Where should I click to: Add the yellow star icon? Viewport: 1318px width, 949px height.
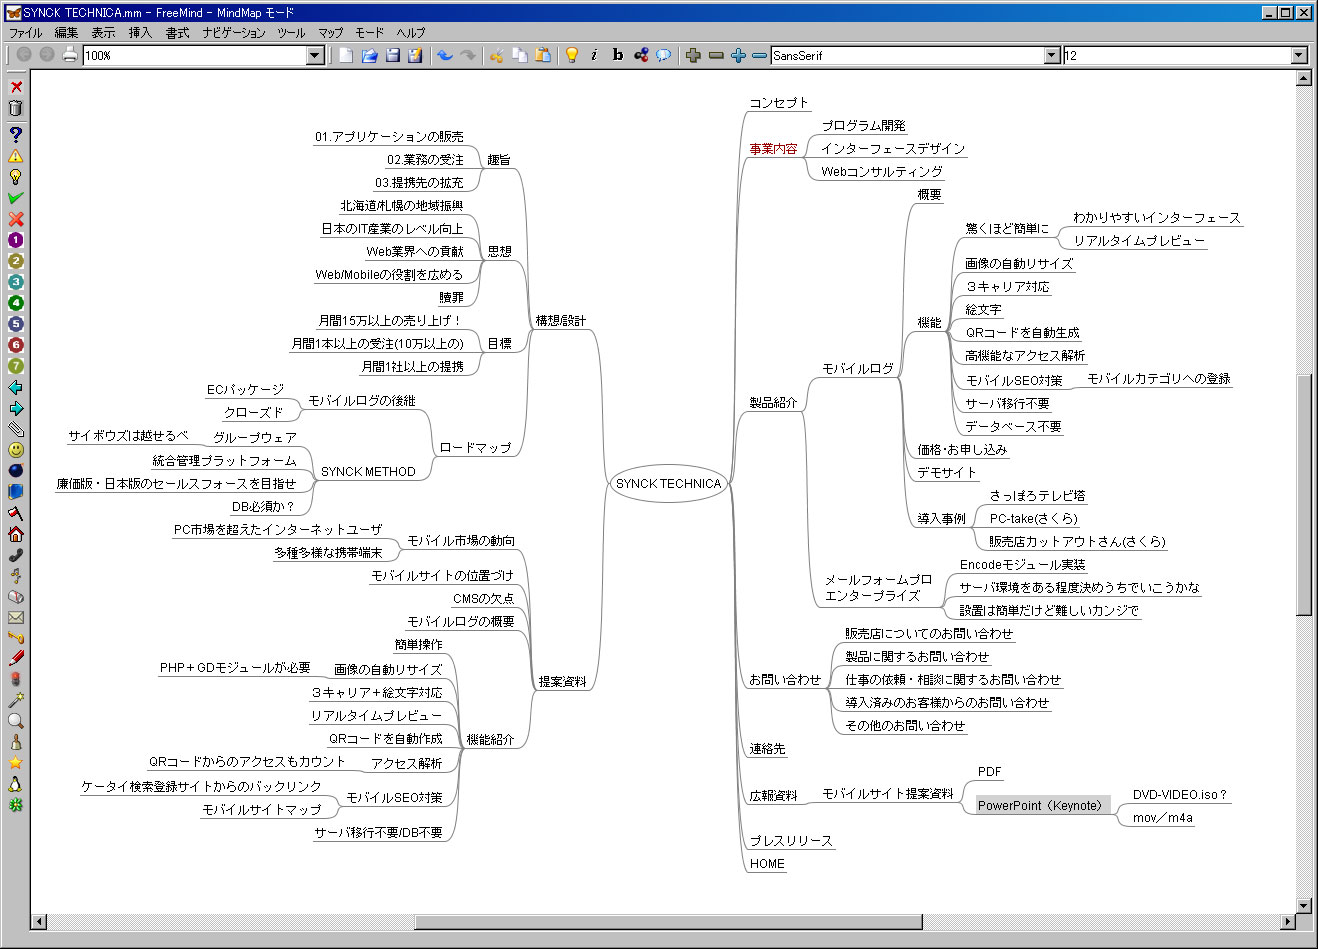[16, 763]
